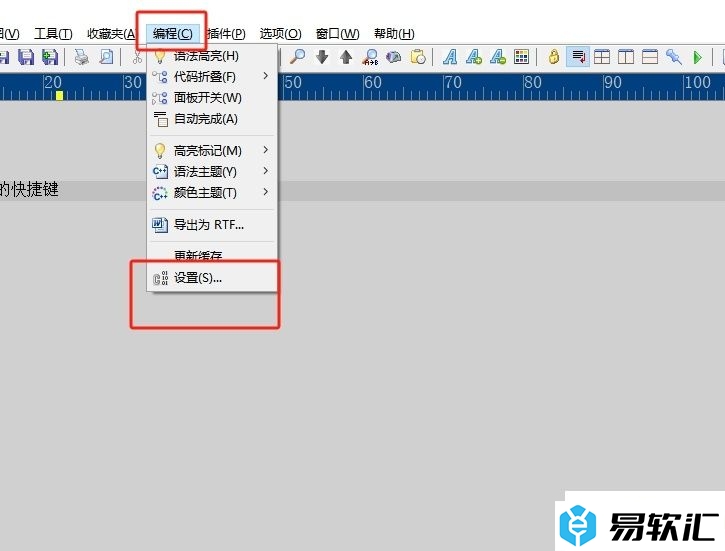The height and width of the screenshot is (551, 725).
Task: Choose 自动完成(A) from the menu
Action: 212,119
